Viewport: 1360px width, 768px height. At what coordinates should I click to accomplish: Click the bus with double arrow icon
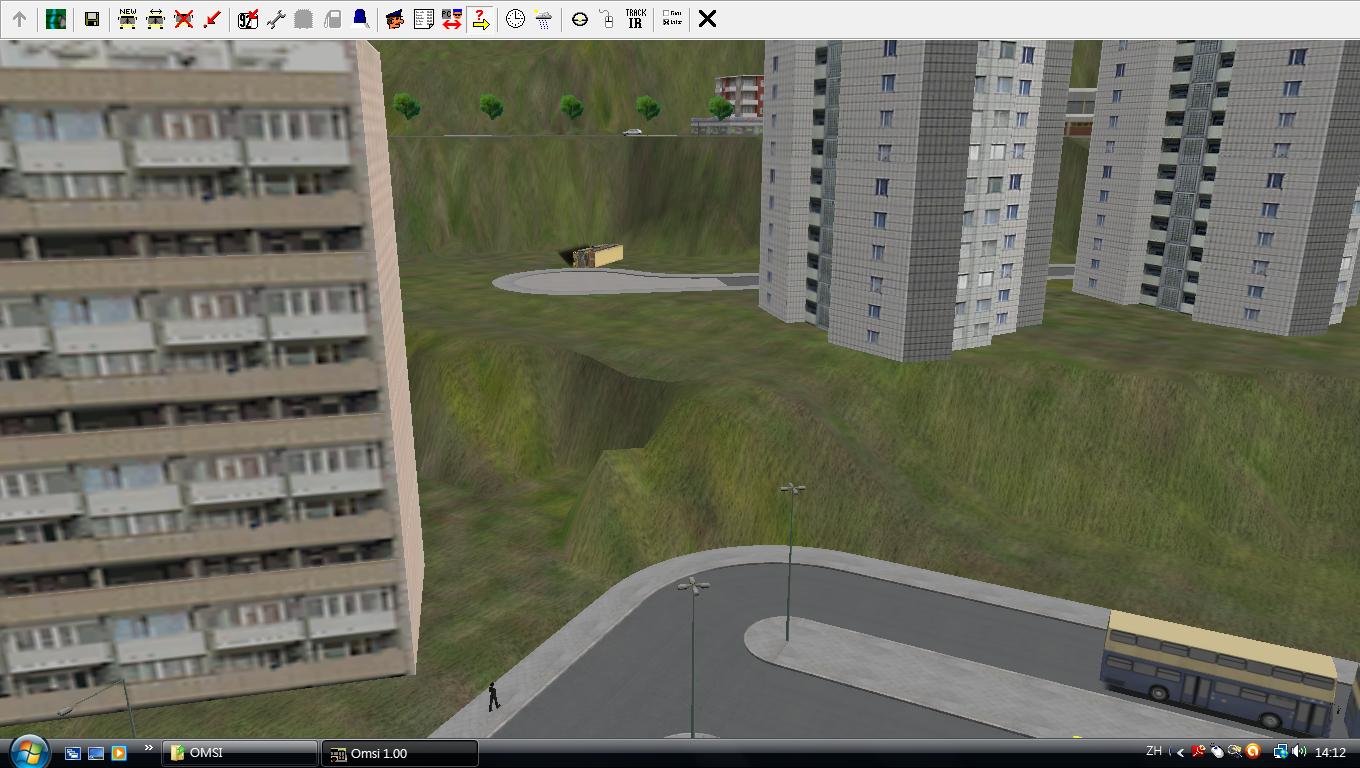click(x=155, y=19)
